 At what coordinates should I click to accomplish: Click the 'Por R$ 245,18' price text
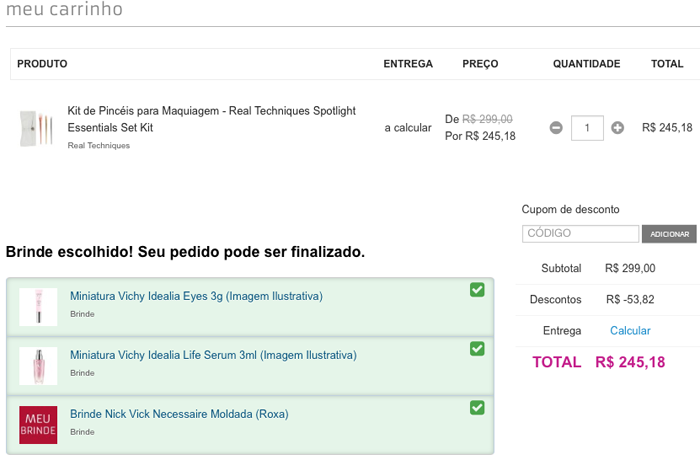click(480, 136)
